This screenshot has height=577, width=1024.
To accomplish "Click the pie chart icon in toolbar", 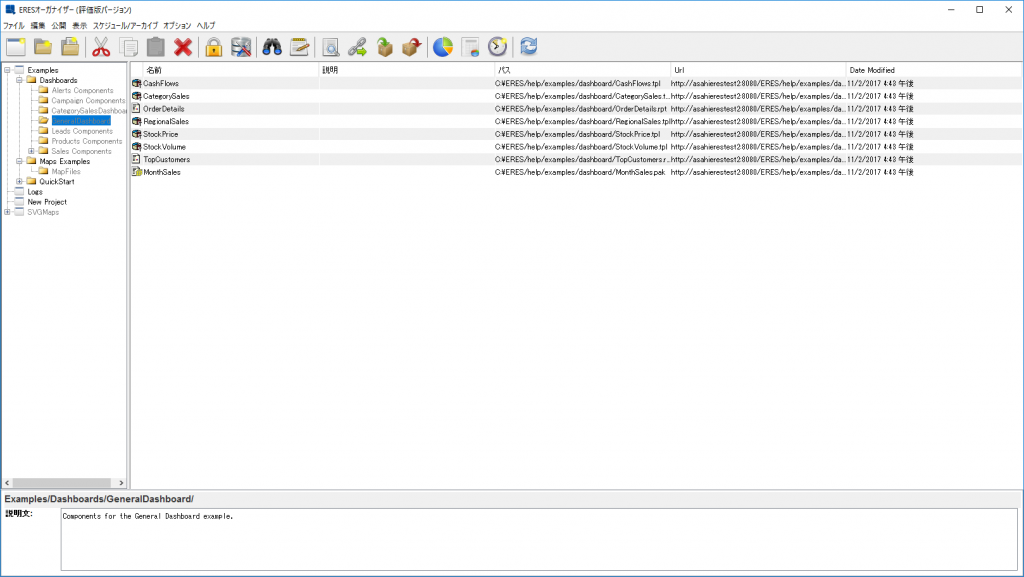I will pyautogui.click(x=442, y=47).
